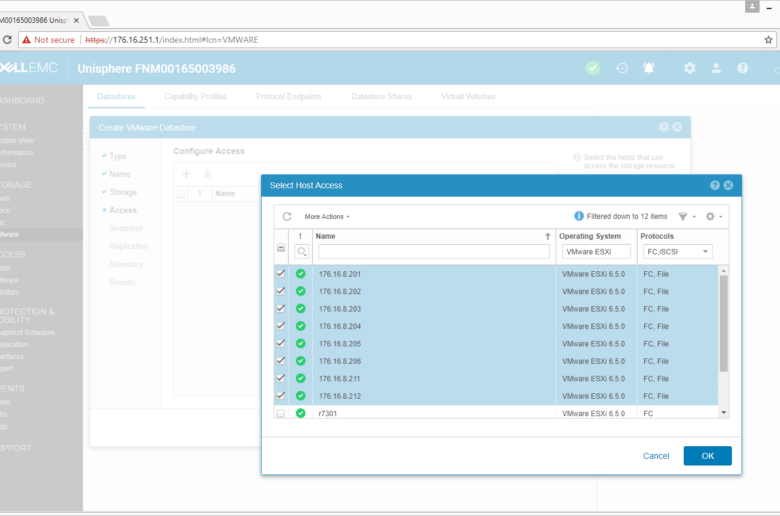Select the r7301 host name
The image size is (780, 516).
click(328, 413)
